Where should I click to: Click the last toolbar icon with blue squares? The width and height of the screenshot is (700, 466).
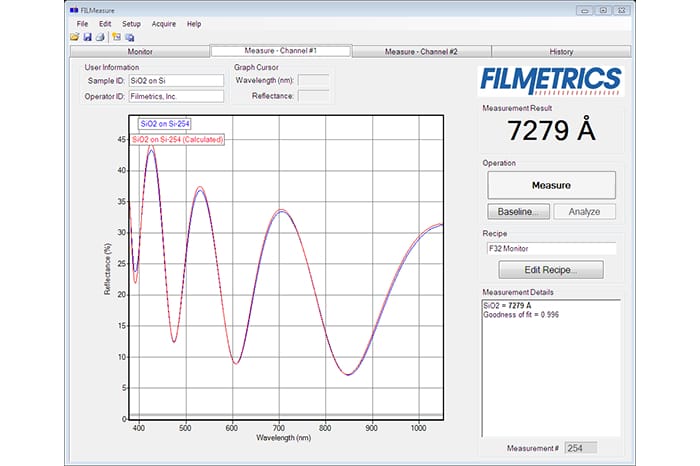[x=129, y=37]
